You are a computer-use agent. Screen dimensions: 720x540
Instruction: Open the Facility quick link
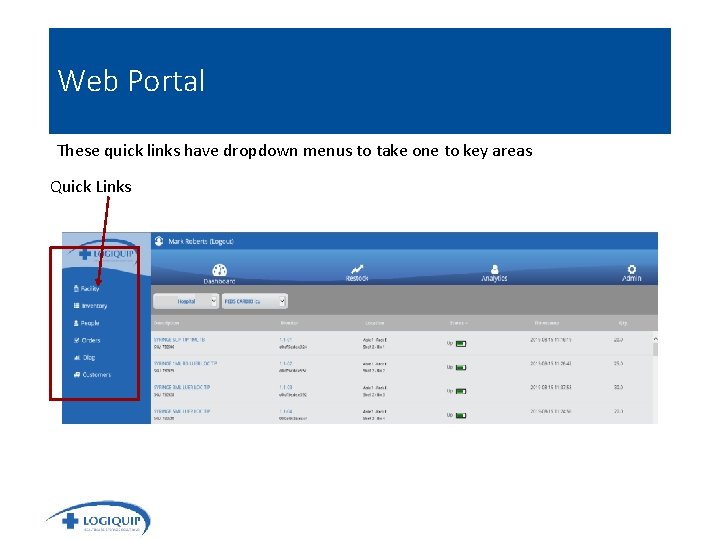(x=87, y=289)
